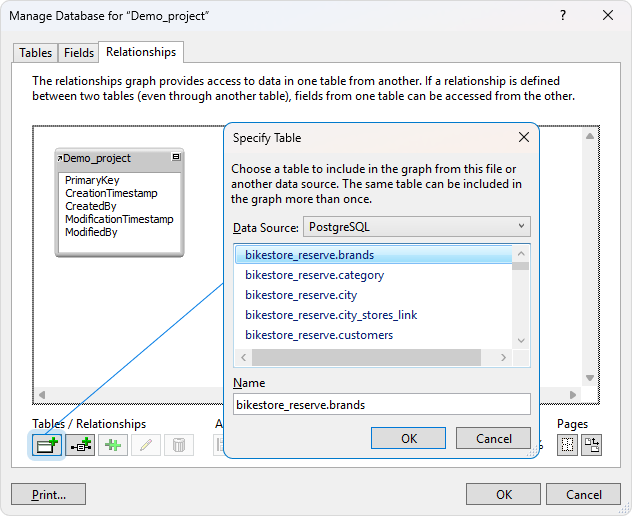632x516 pixels.
Task: Click ModifiedBy field in Demo_project table
Action: coord(91,232)
